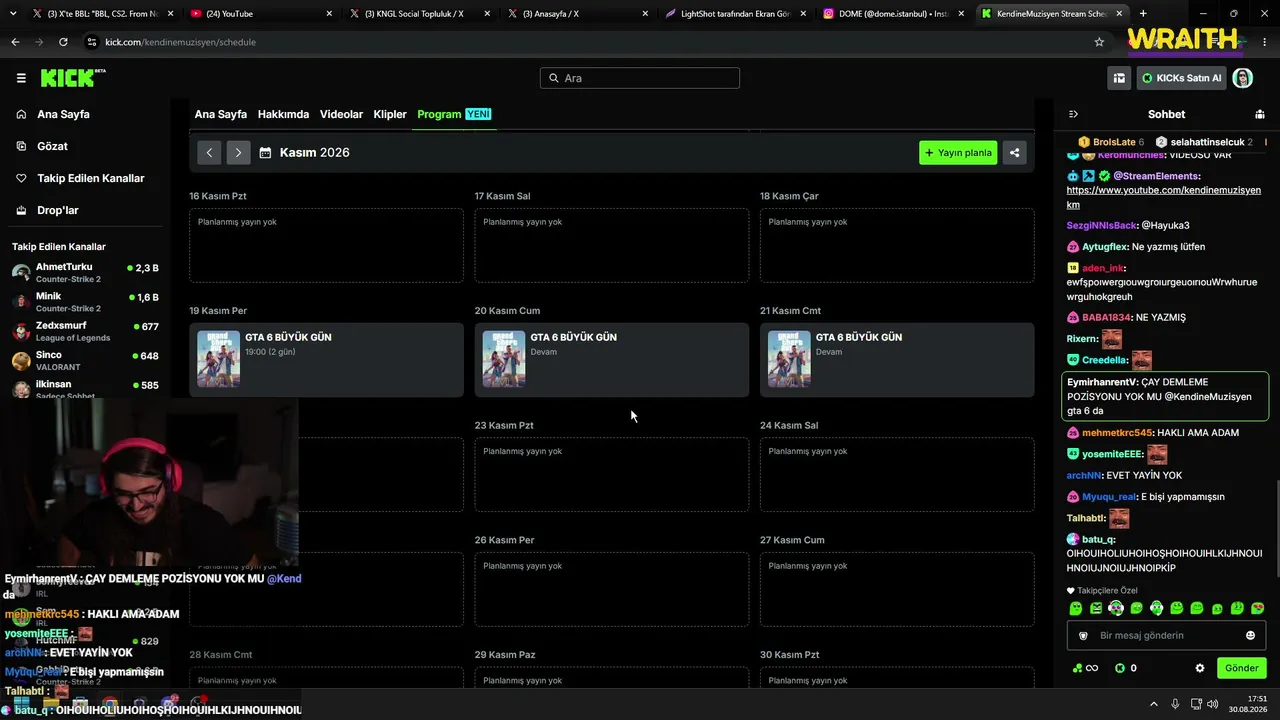Open the dashboard icon beside KICKs Satın Al
The image size is (1280, 720).
(x=1119, y=78)
